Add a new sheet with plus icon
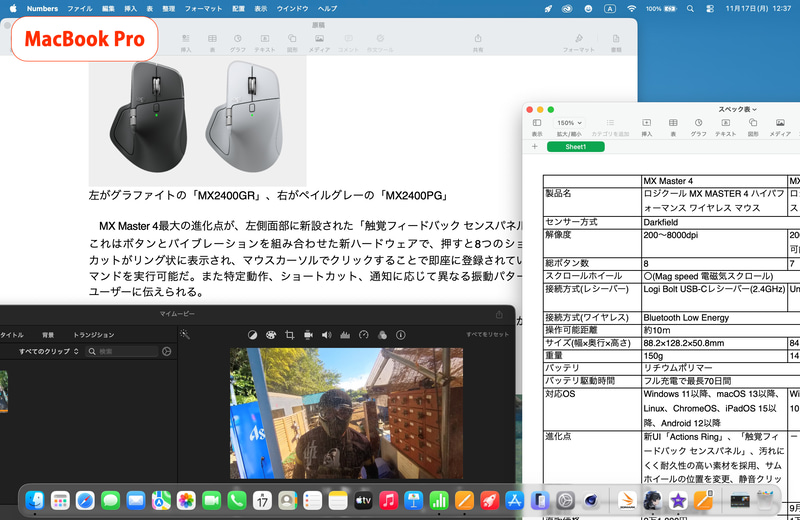 coord(534,146)
